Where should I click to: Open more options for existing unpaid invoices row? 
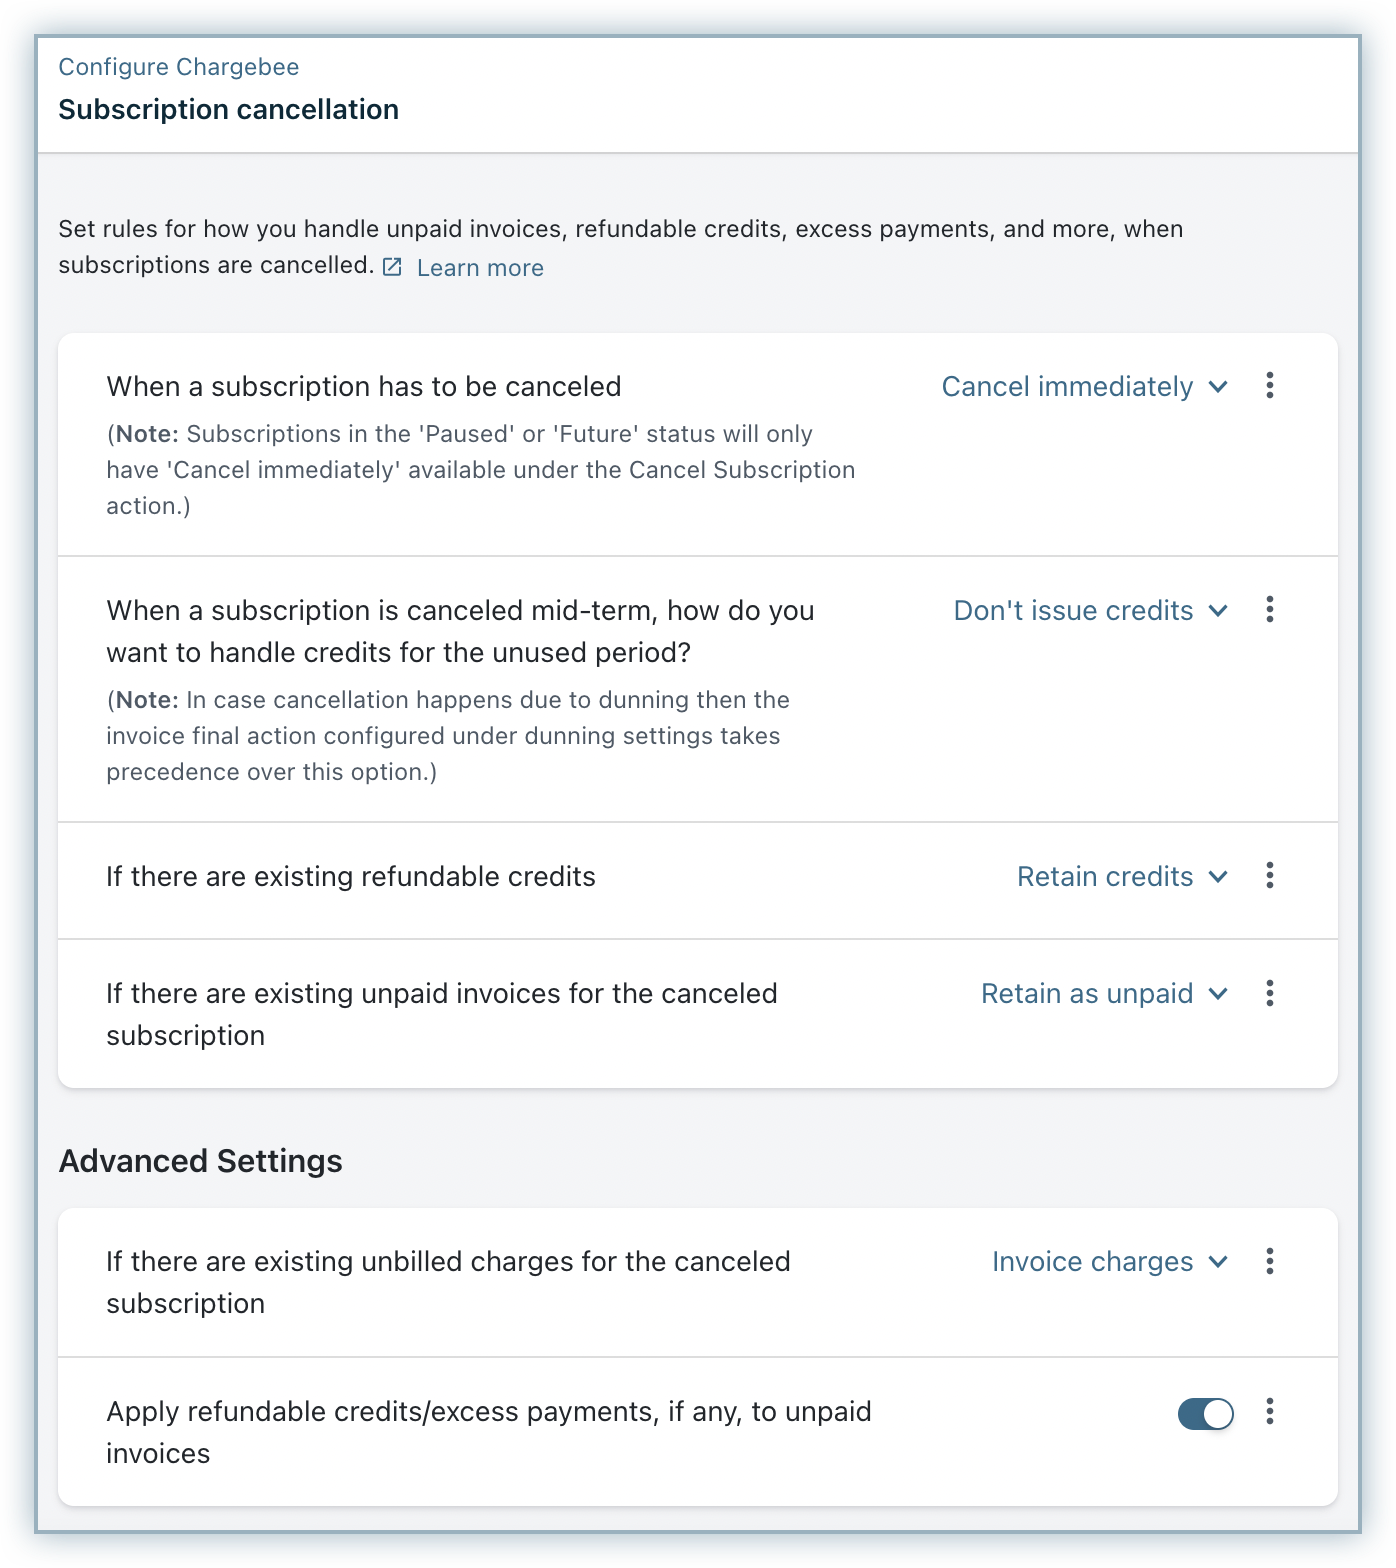tap(1269, 993)
